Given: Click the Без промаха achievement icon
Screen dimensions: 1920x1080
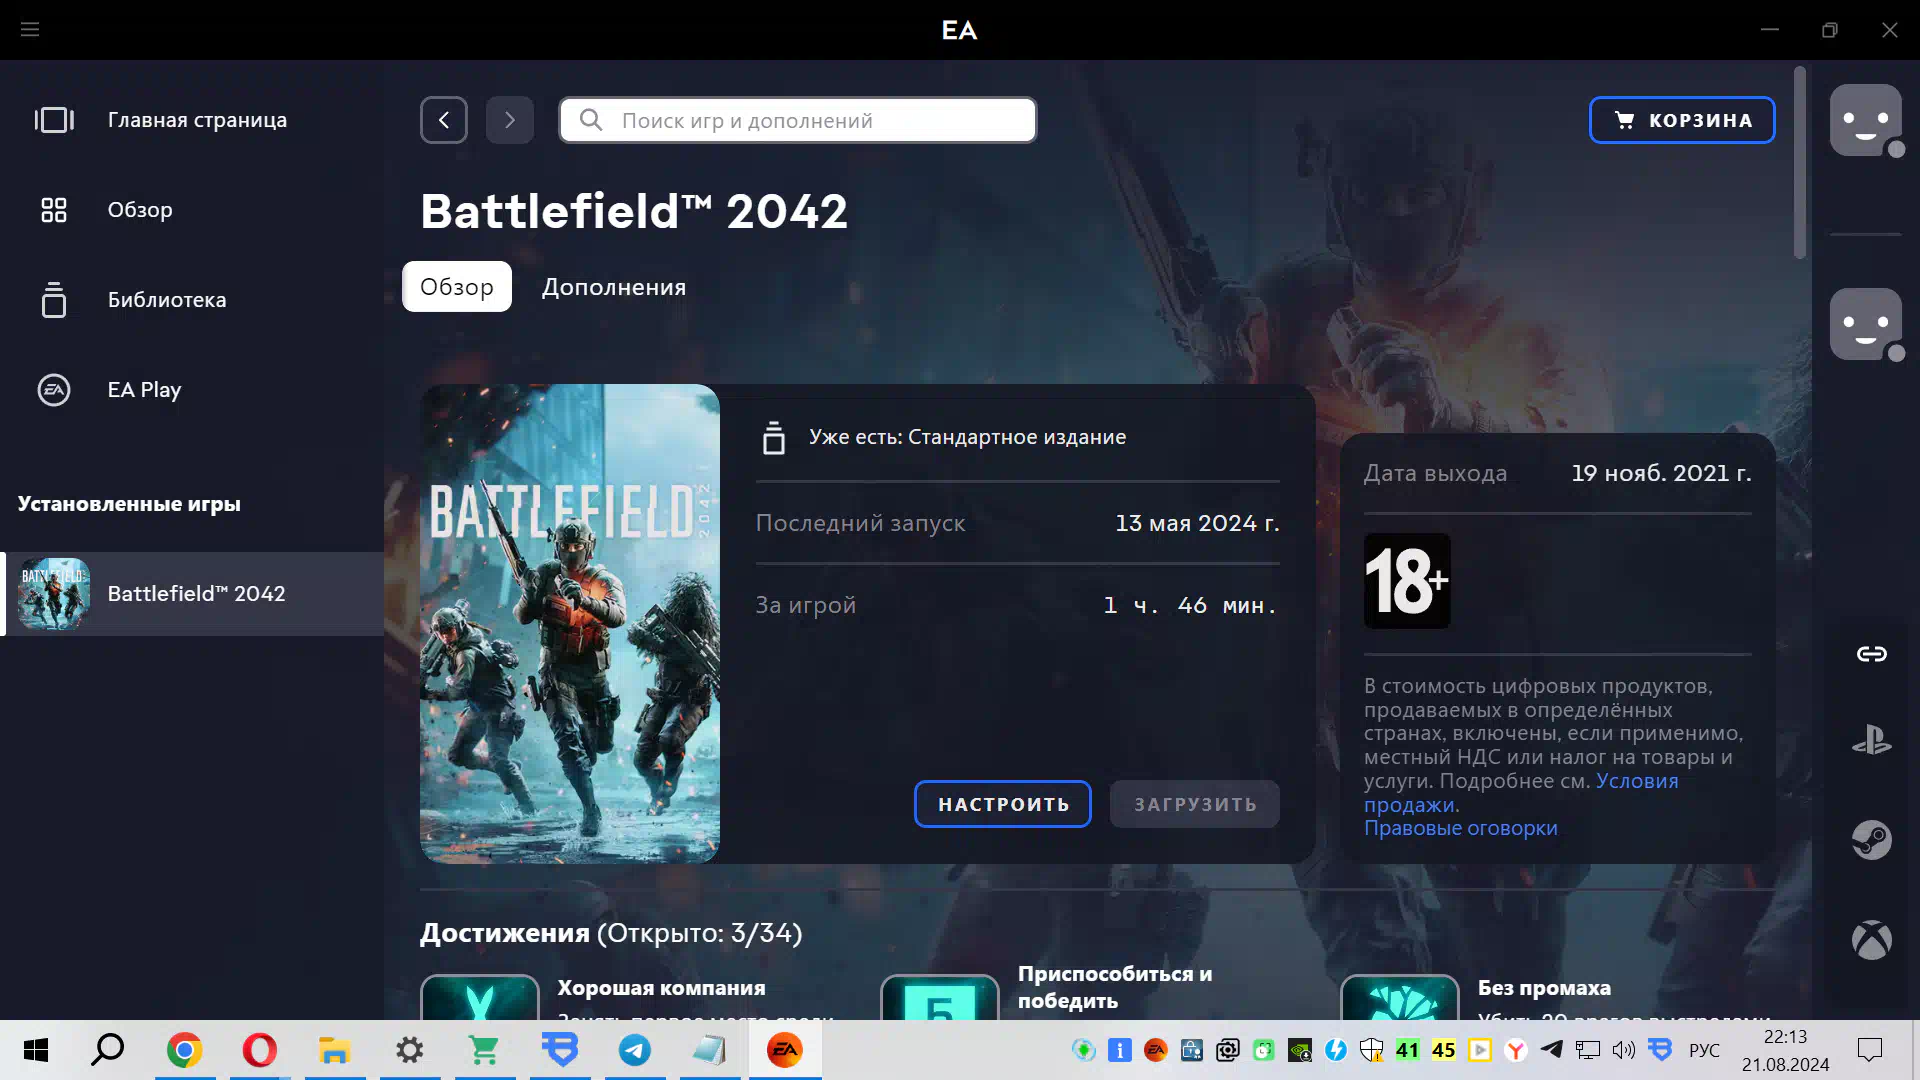Looking at the screenshot, I should (x=1400, y=998).
